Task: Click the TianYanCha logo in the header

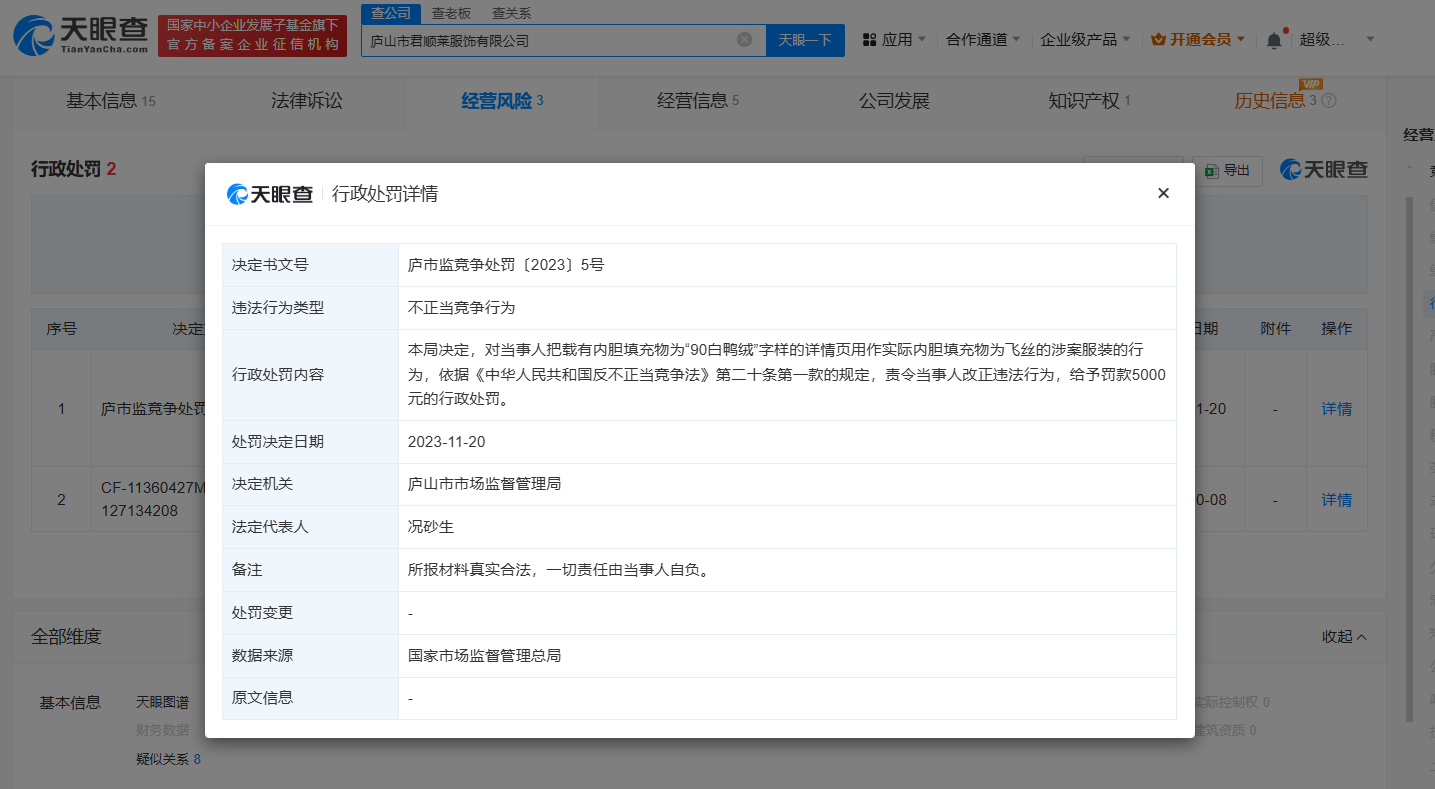Action: (x=81, y=35)
